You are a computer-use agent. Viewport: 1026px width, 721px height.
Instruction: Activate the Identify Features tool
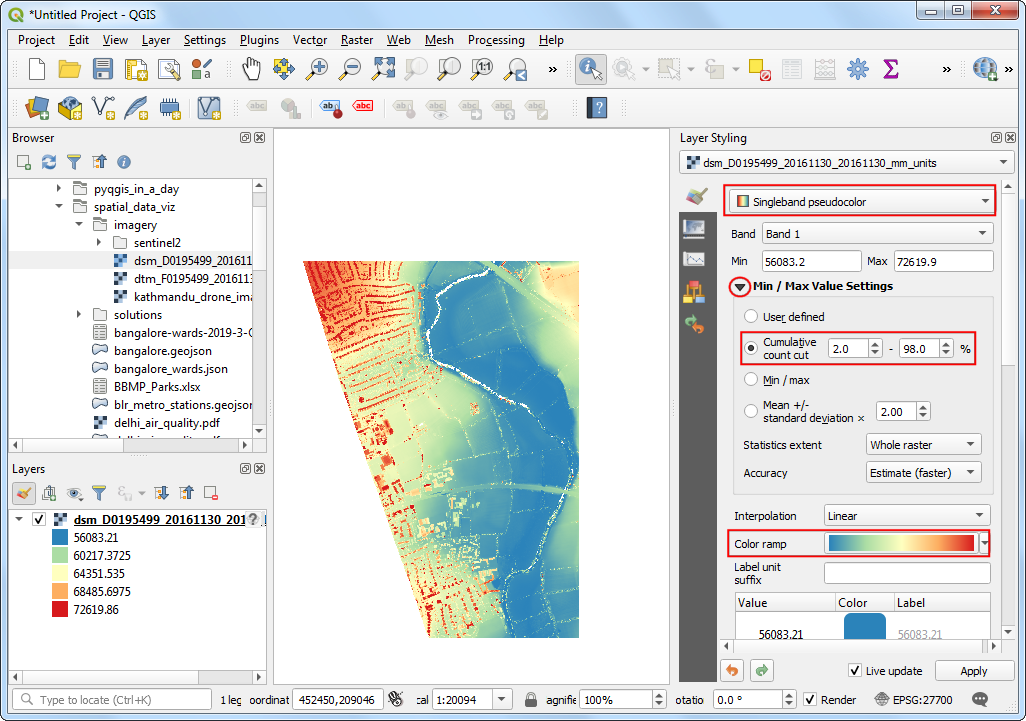[591, 69]
